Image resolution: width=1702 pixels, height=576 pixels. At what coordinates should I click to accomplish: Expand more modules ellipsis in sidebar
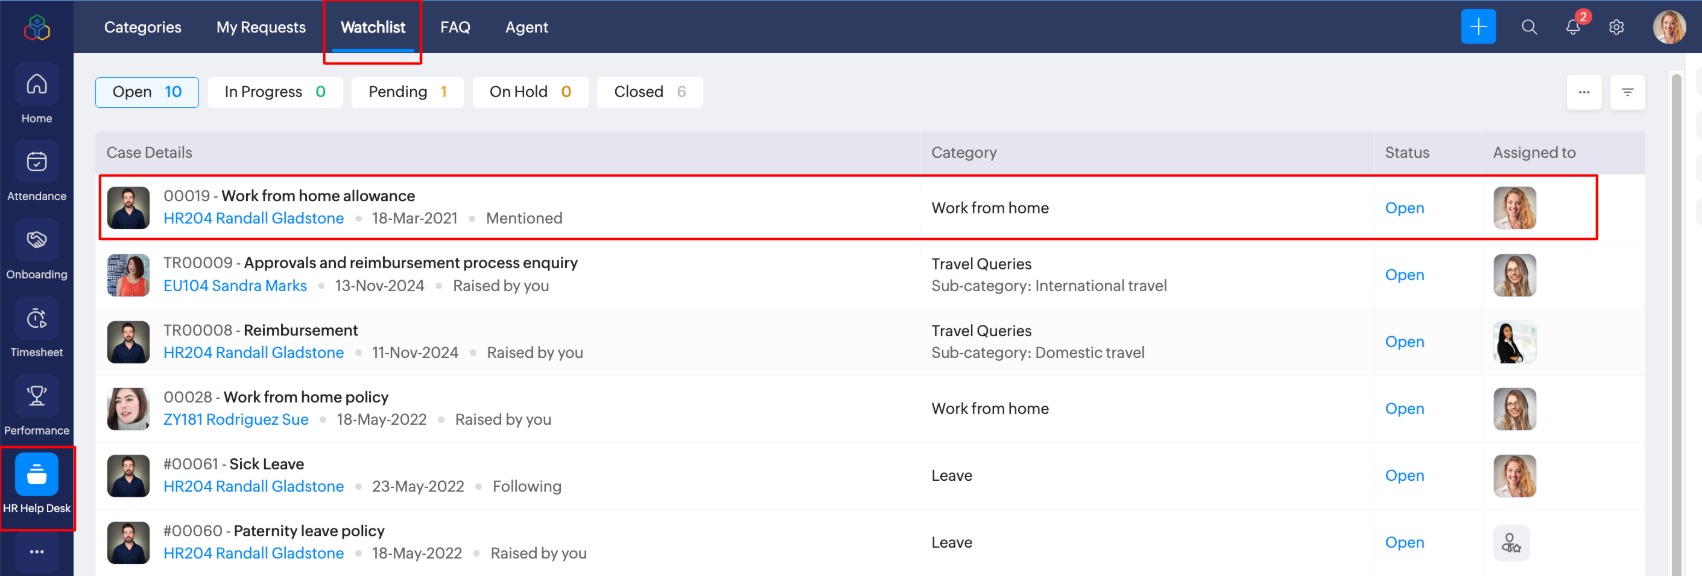click(x=37, y=552)
